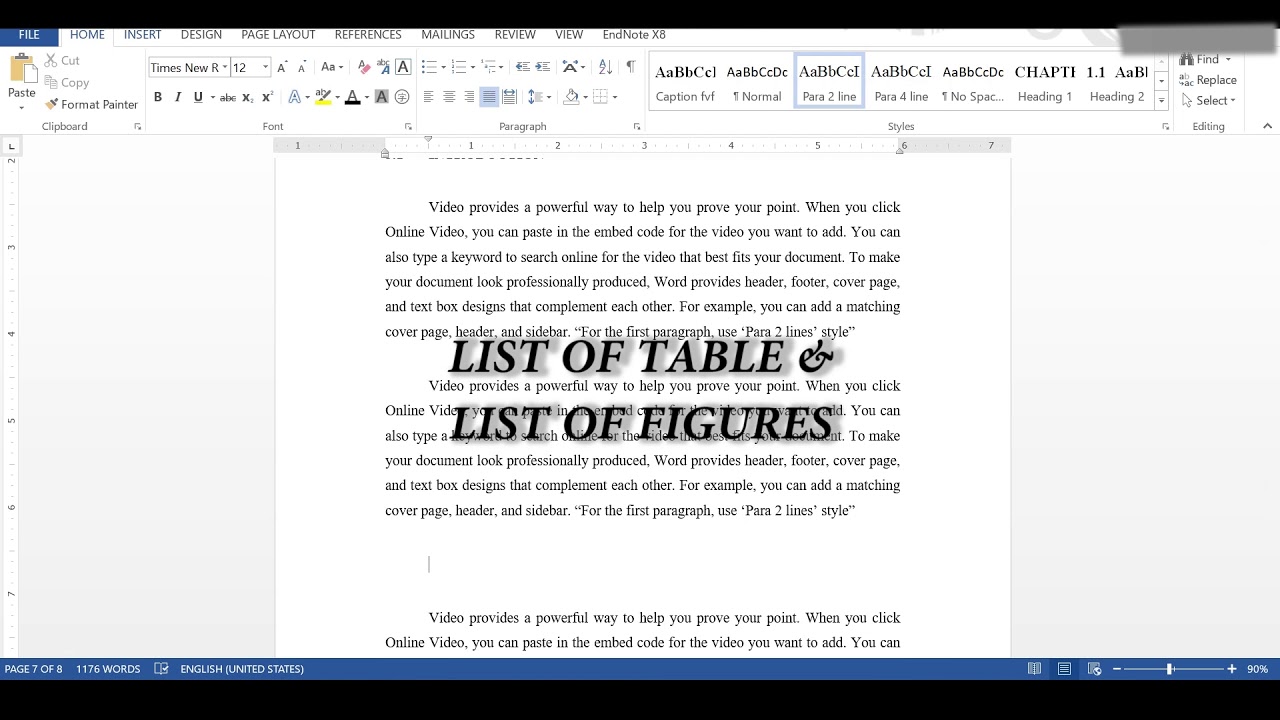Click the 1176 WORDS count
Viewport: 1280px width, 720px height.
pyautogui.click(x=108, y=669)
